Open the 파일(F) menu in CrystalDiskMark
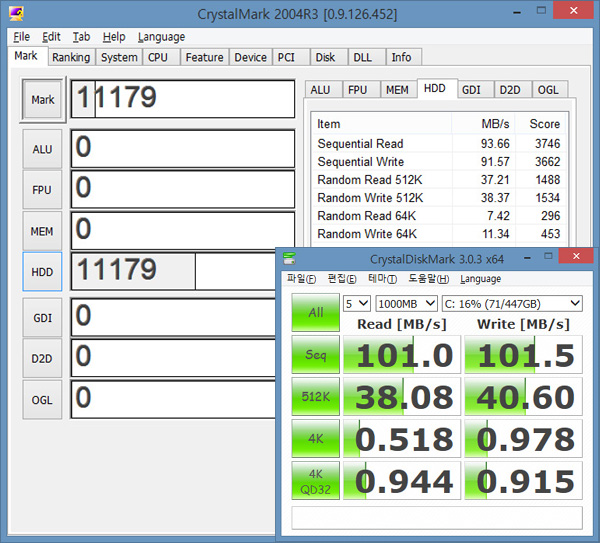600x543 pixels. pyautogui.click(x=302, y=279)
